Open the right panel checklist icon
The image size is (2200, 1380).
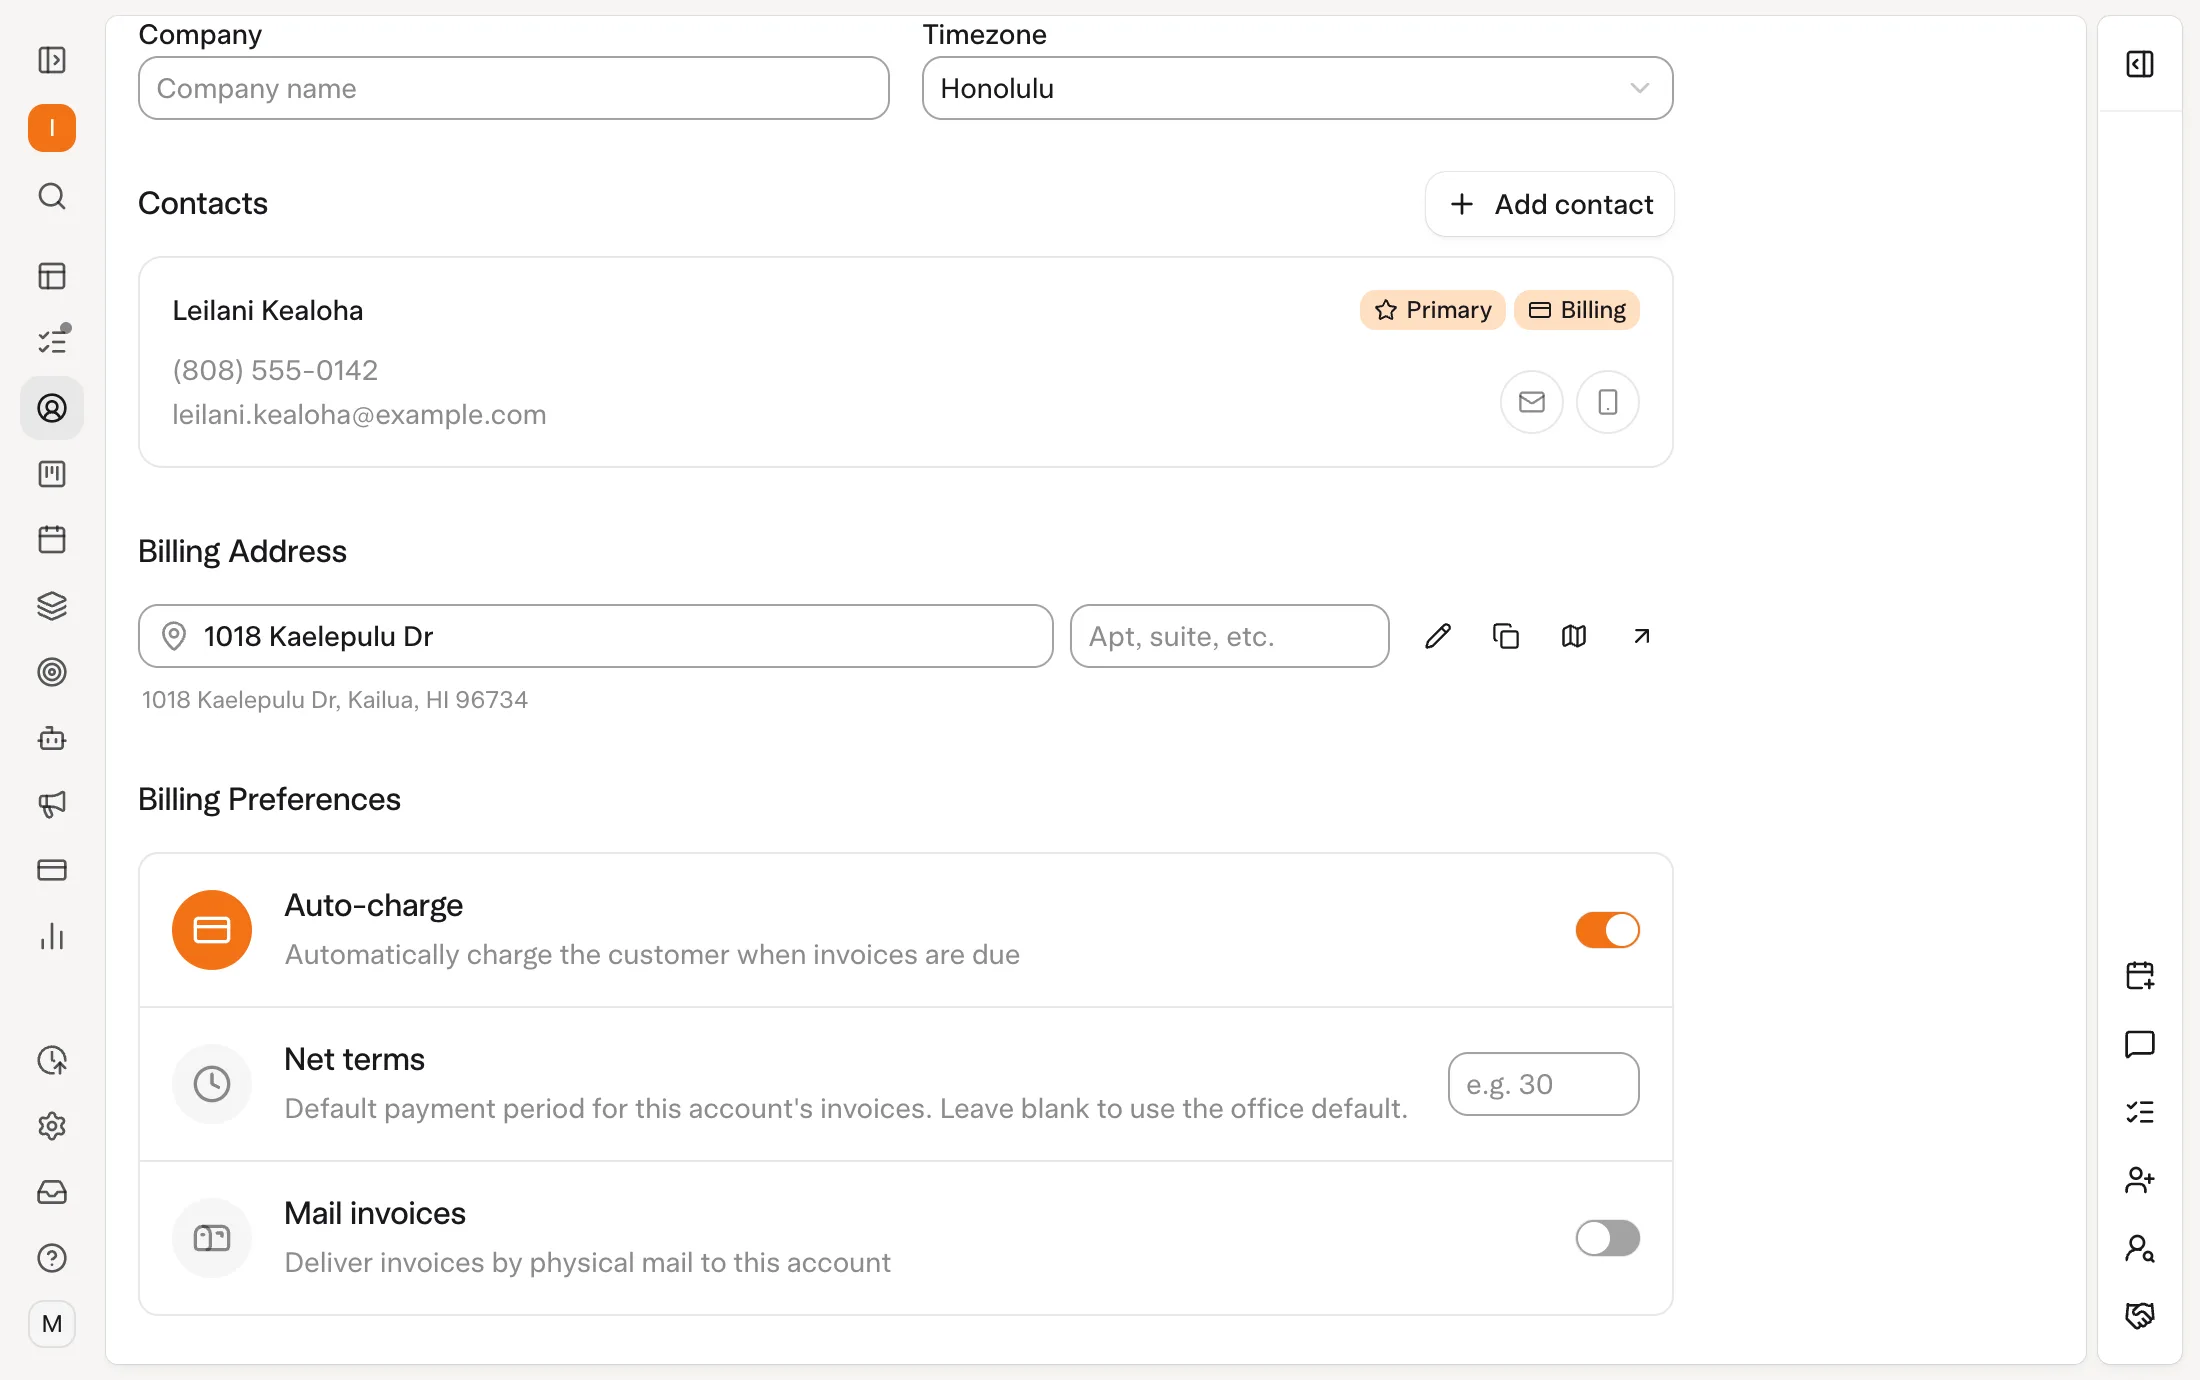click(x=2140, y=1112)
